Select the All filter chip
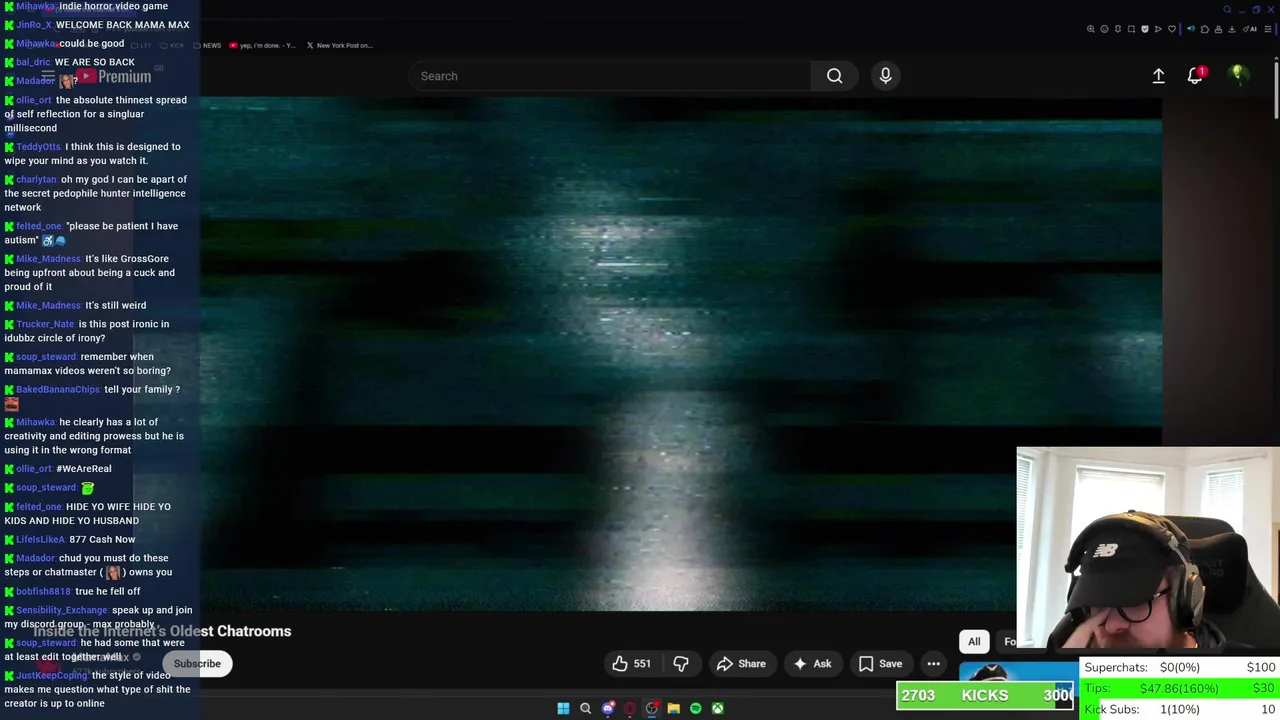Screen dimensions: 1280x720 pos(974,642)
